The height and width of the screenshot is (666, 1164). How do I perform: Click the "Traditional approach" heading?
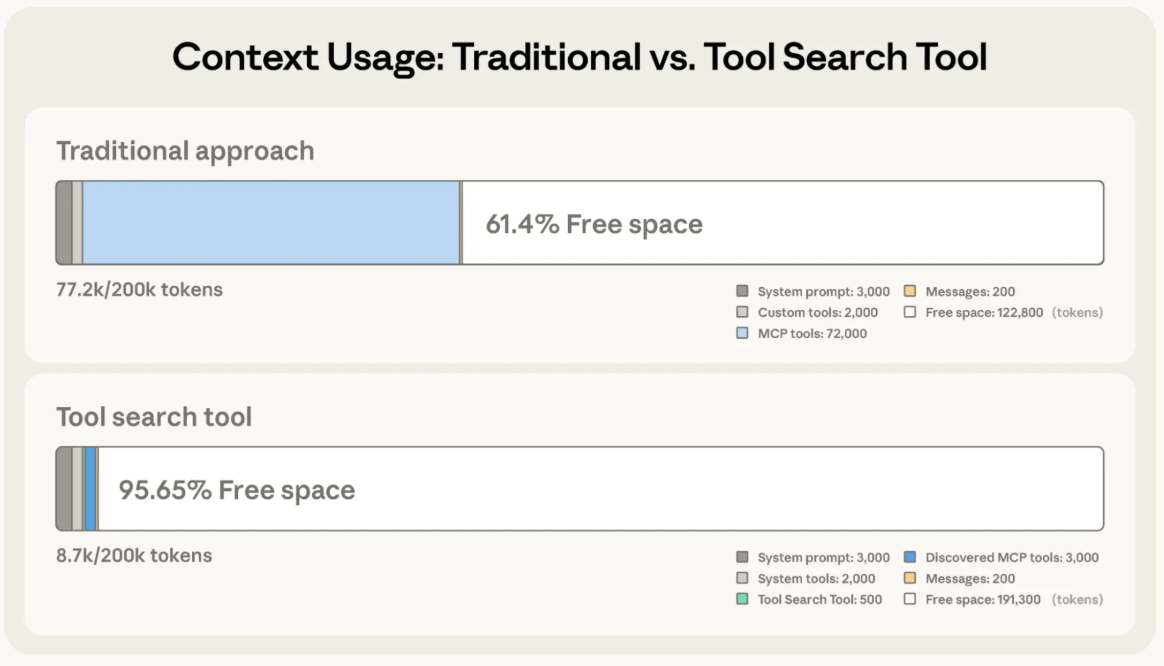[185, 151]
